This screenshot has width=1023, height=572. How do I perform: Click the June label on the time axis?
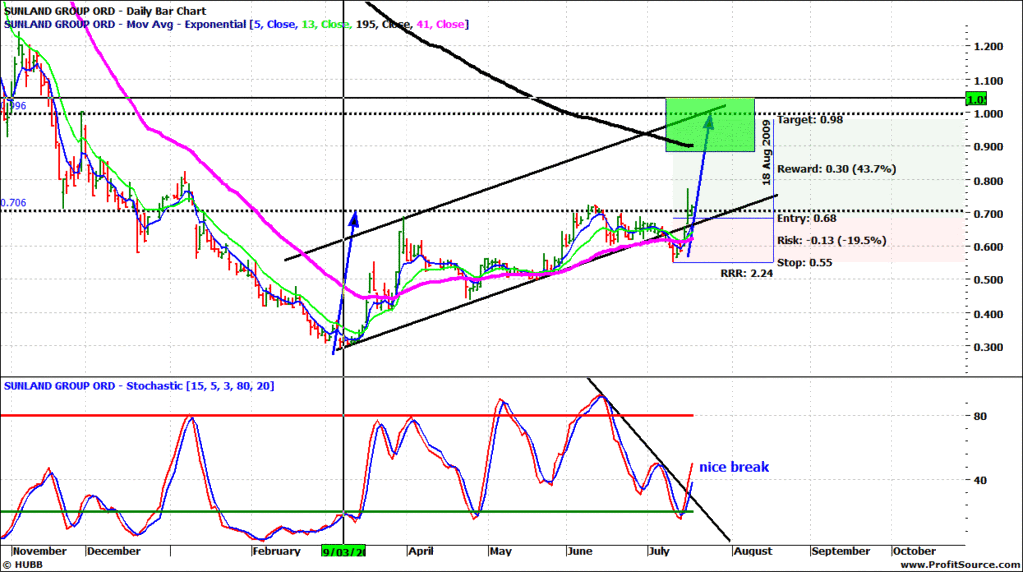(x=580, y=551)
